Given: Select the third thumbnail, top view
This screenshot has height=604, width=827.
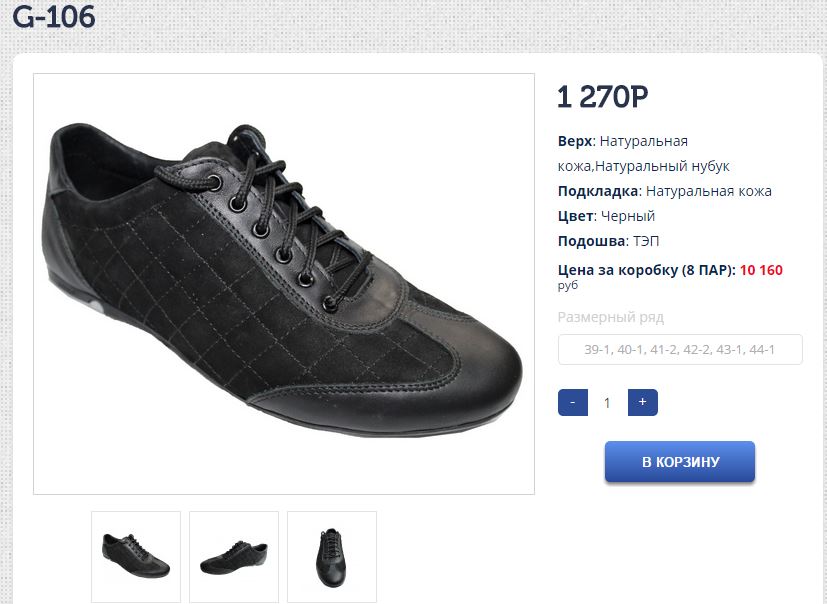Looking at the screenshot, I should tap(332, 556).
